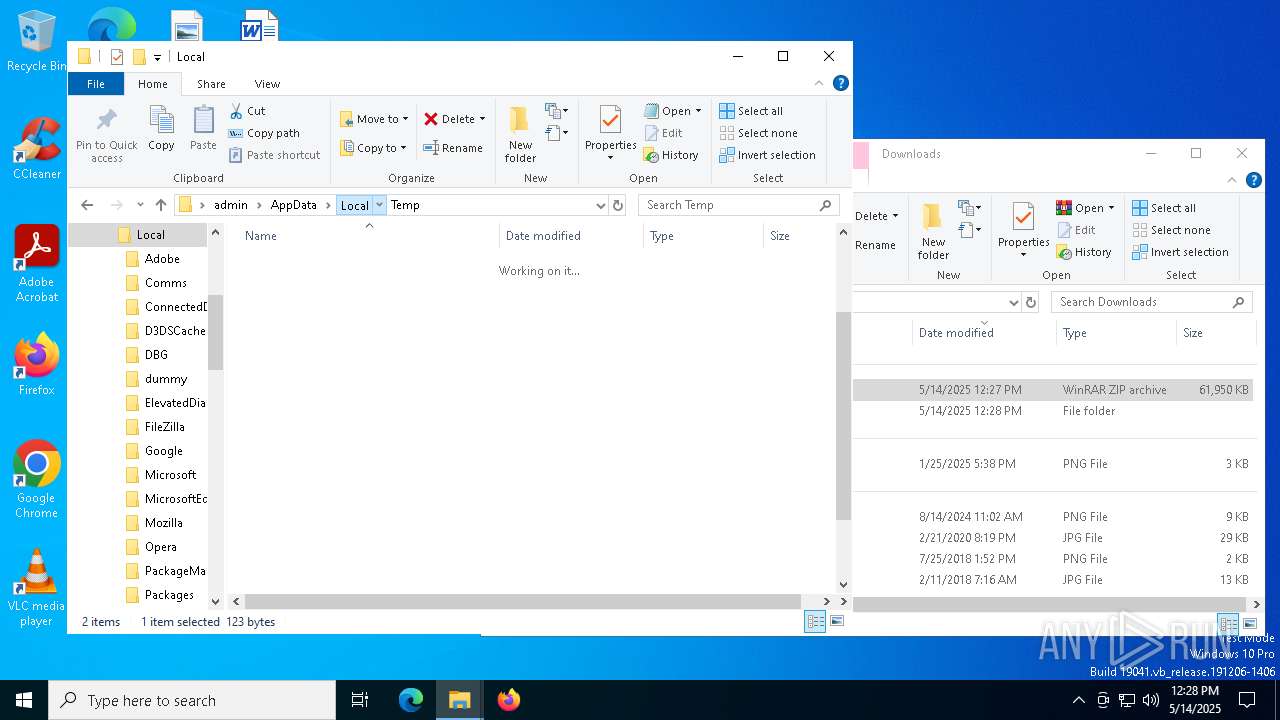Select Mozilla folder in navigation tree

pos(163,523)
